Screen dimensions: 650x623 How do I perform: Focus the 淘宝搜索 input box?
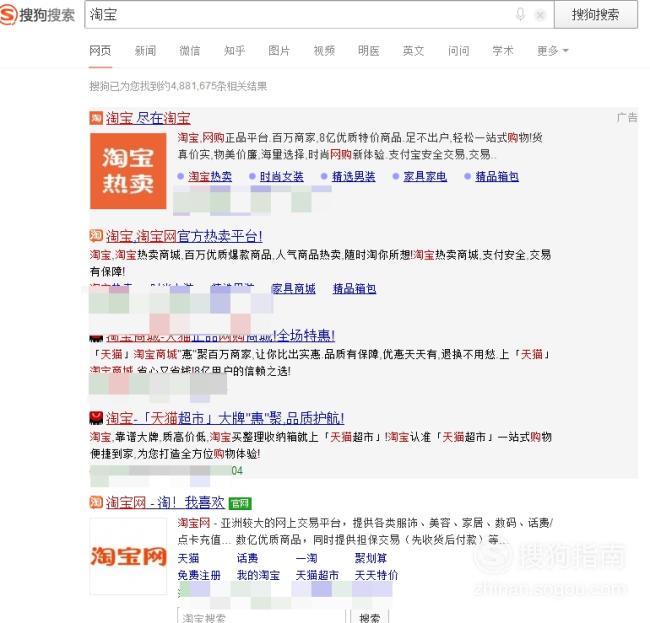point(262,616)
